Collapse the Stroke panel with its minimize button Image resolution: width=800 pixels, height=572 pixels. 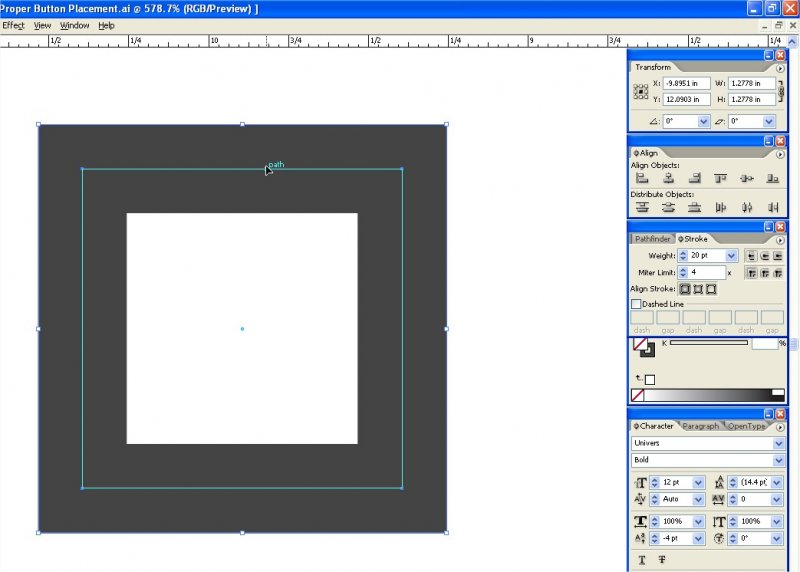coord(768,227)
